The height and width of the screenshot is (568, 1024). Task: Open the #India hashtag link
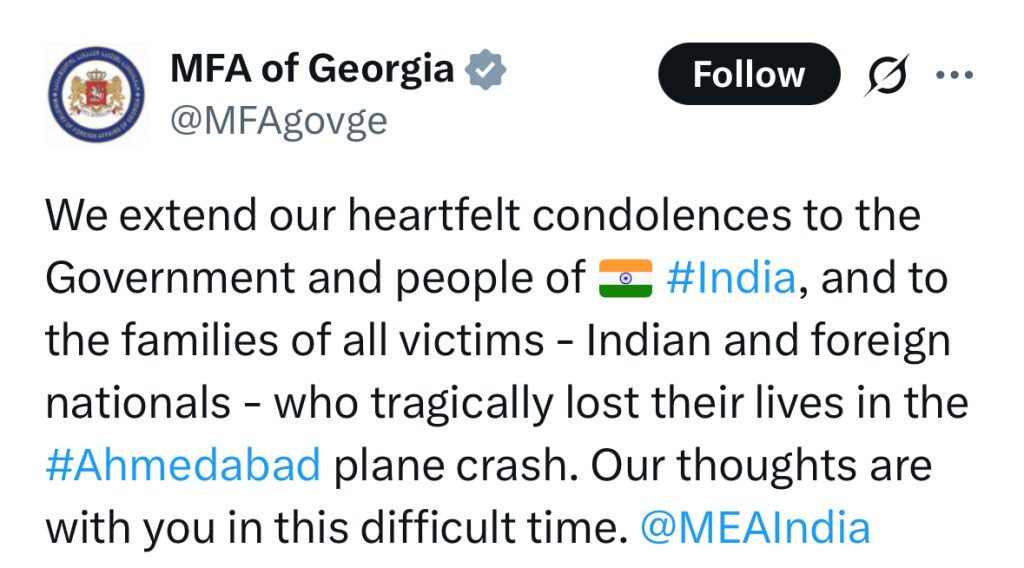[731, 277]
